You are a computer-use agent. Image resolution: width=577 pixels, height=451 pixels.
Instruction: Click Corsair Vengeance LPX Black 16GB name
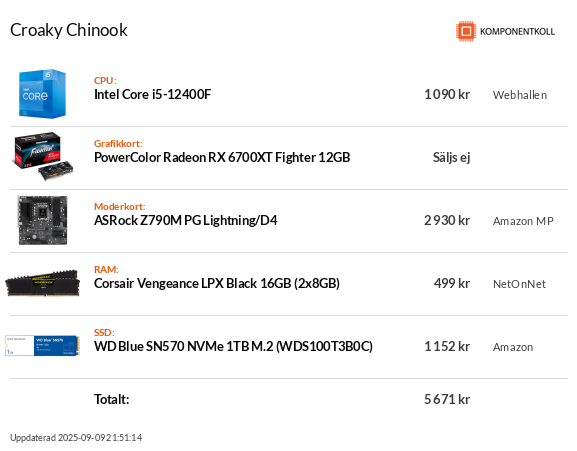point(217,284)
